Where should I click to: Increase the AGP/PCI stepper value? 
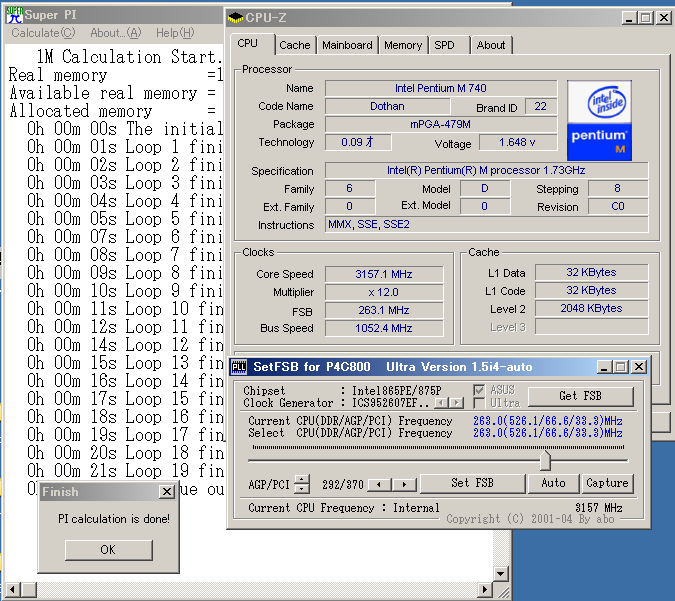coord(302,479)
